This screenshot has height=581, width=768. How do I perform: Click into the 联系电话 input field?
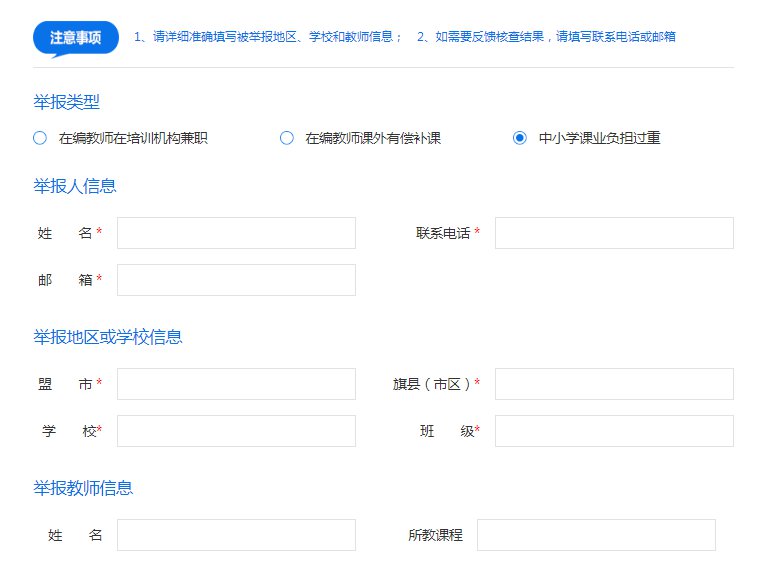pyautogui.click(x=614, y=233)
